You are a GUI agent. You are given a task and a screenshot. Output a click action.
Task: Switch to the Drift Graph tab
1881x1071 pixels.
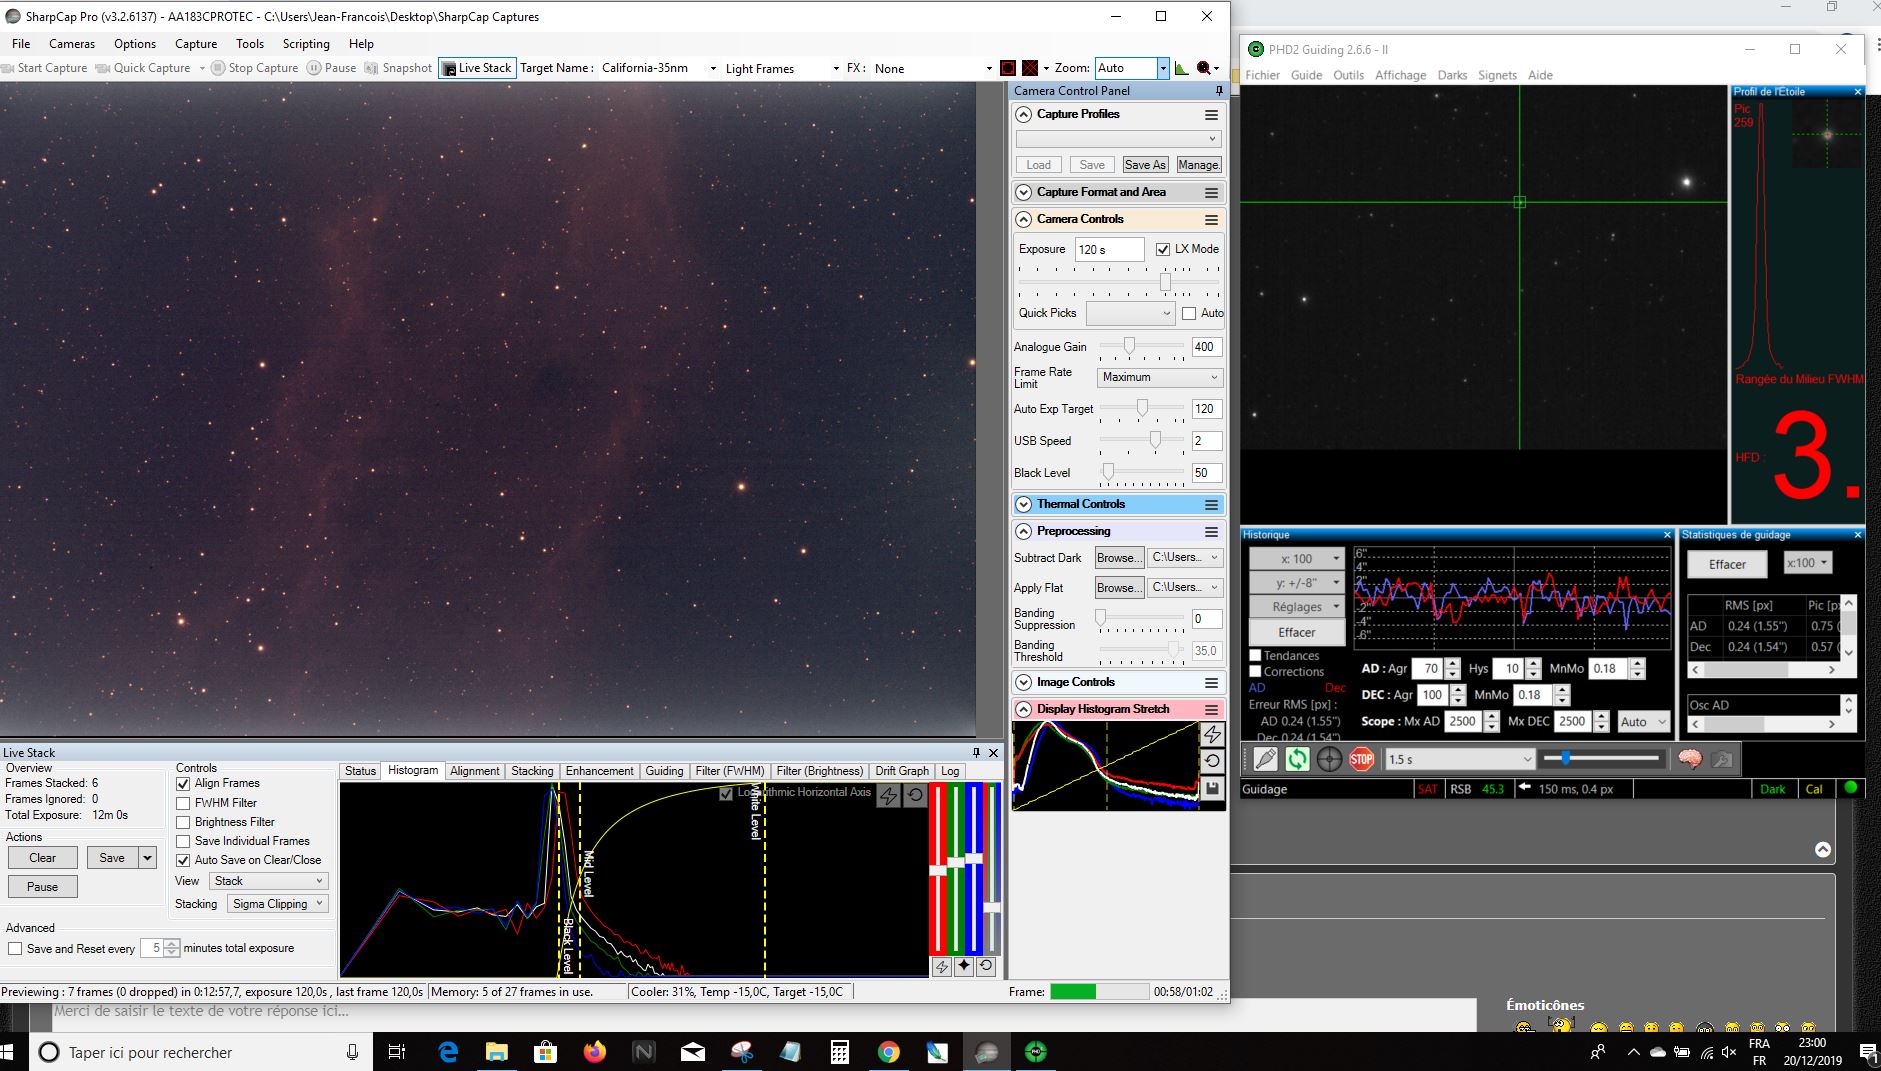click(902, 771)
